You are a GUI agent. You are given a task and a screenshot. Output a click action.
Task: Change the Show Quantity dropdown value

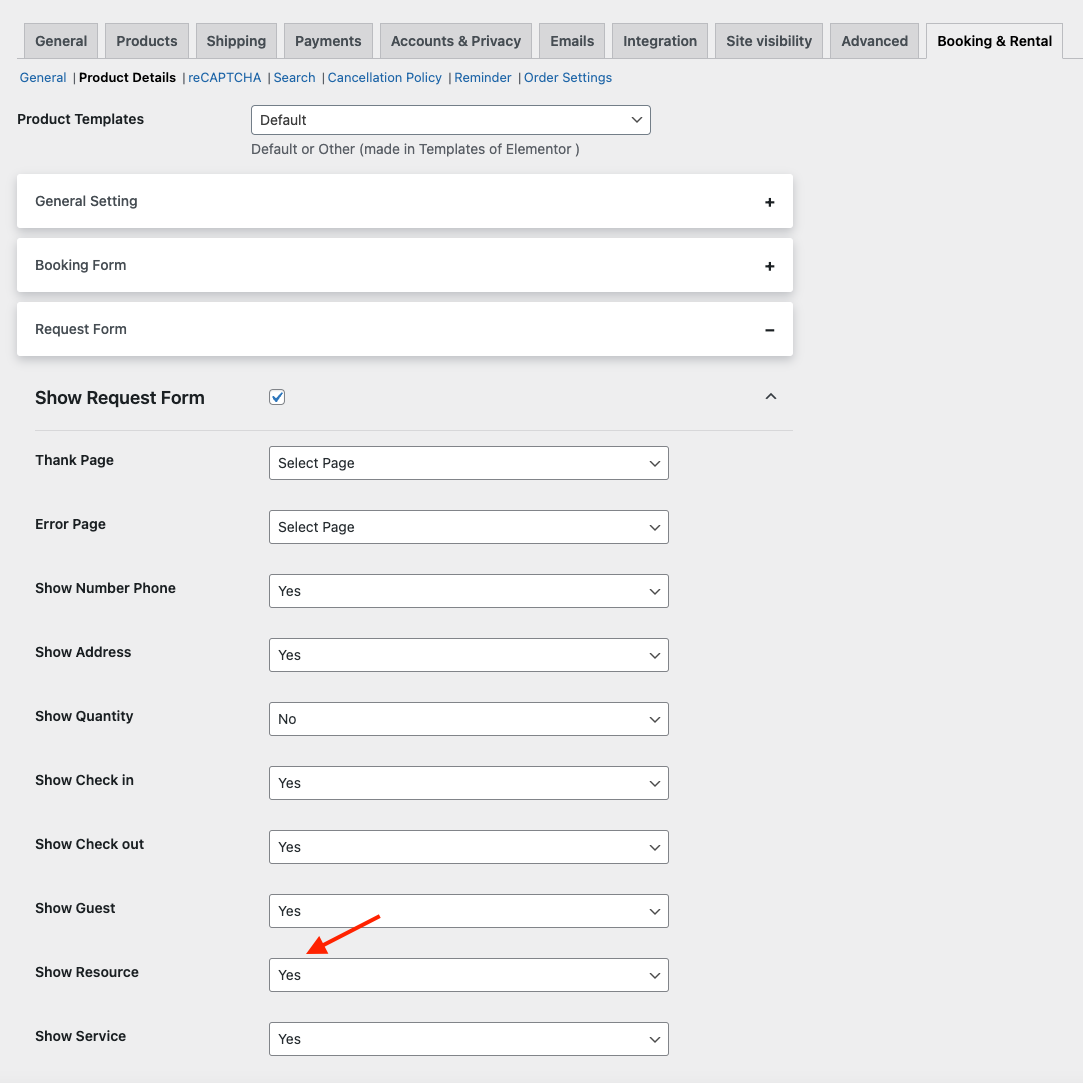coord(468,719)
